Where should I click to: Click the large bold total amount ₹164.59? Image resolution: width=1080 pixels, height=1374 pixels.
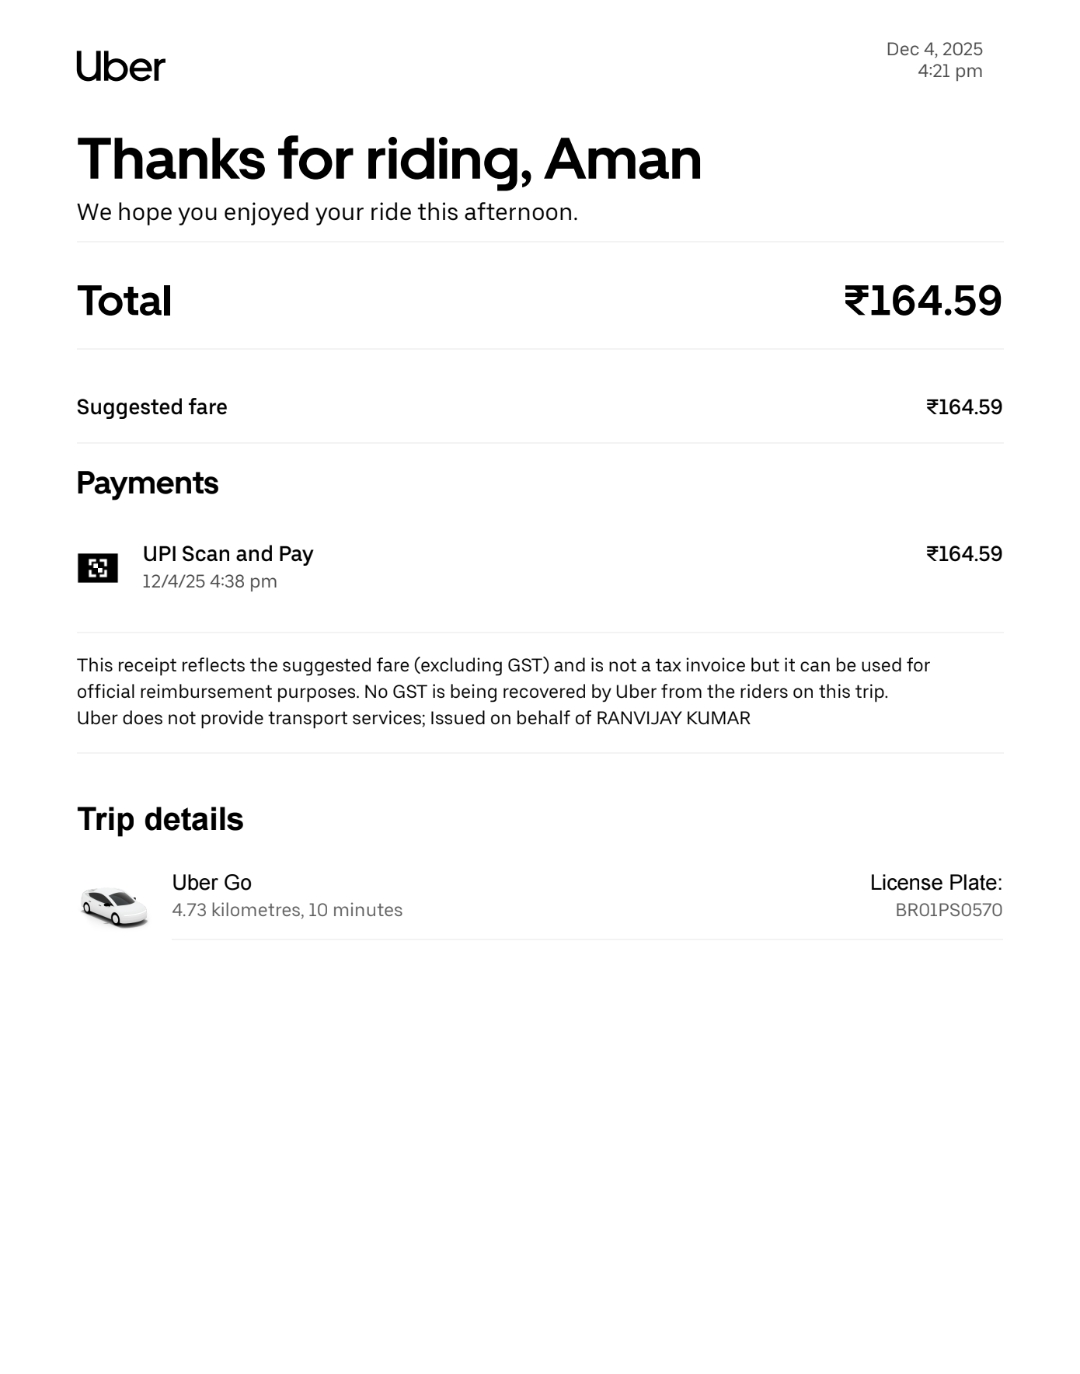coord(922,301)
